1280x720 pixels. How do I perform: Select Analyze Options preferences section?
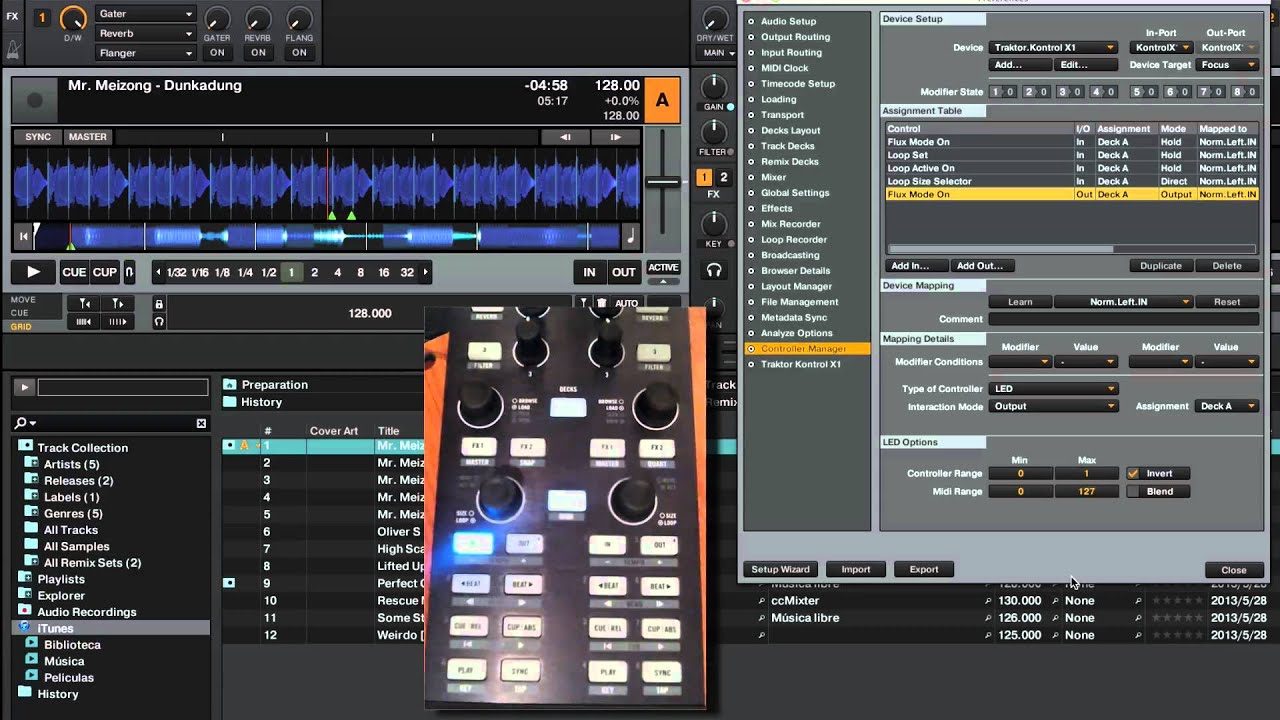(796, 333)
